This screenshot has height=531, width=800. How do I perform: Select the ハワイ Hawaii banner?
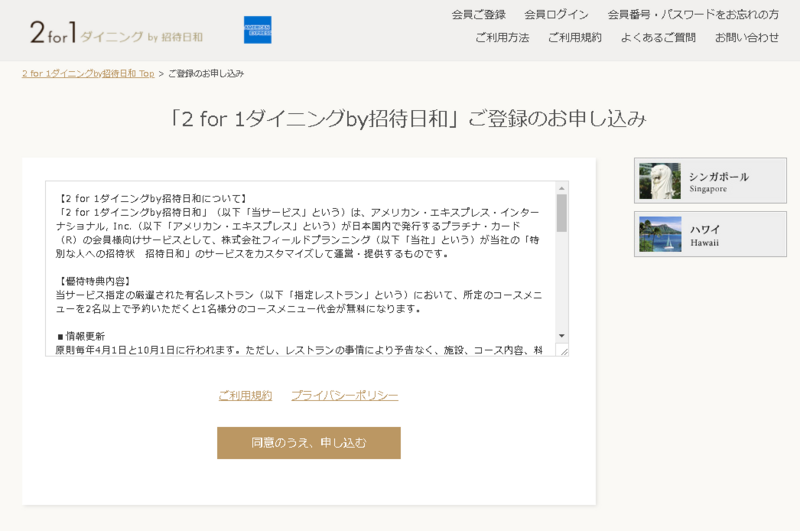(710, 234)
